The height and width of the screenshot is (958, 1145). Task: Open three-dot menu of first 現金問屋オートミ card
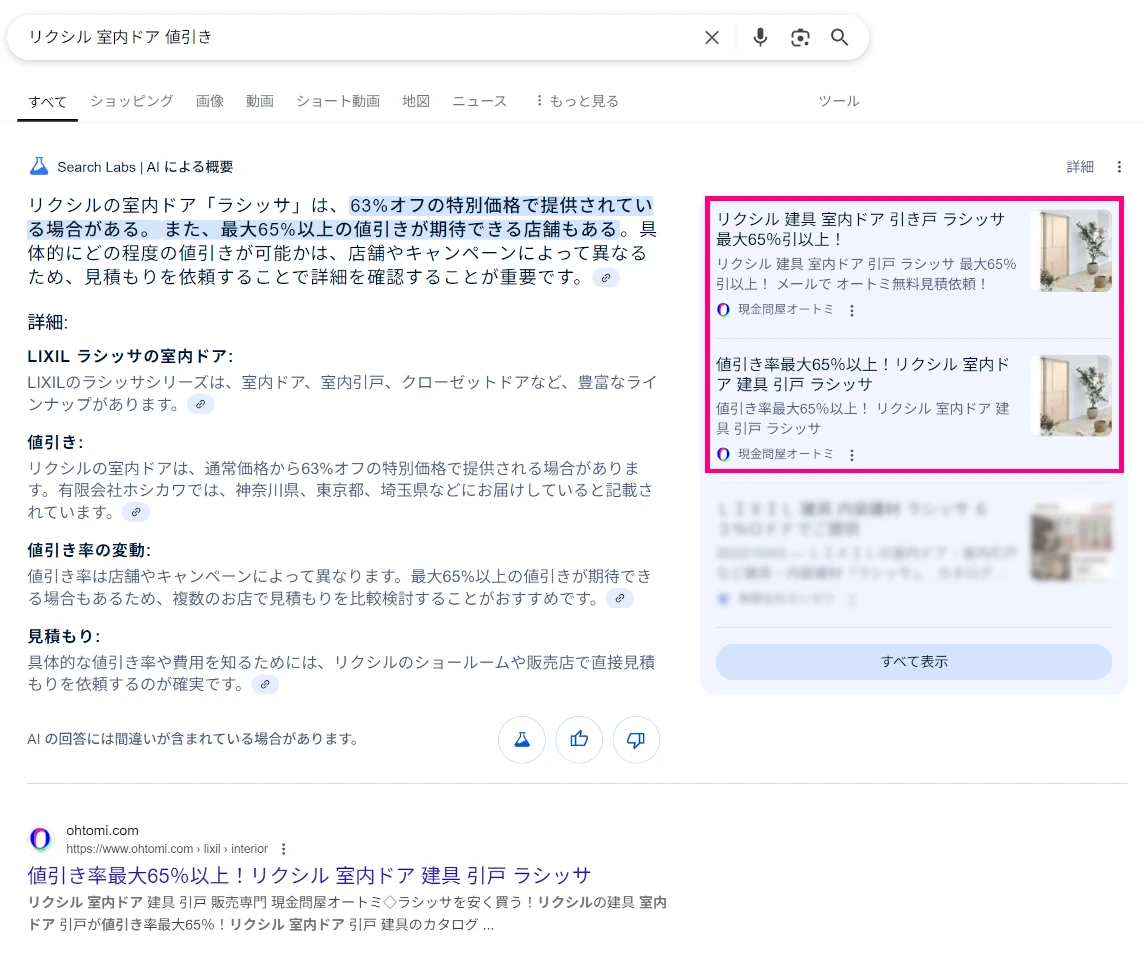point(851,310)
